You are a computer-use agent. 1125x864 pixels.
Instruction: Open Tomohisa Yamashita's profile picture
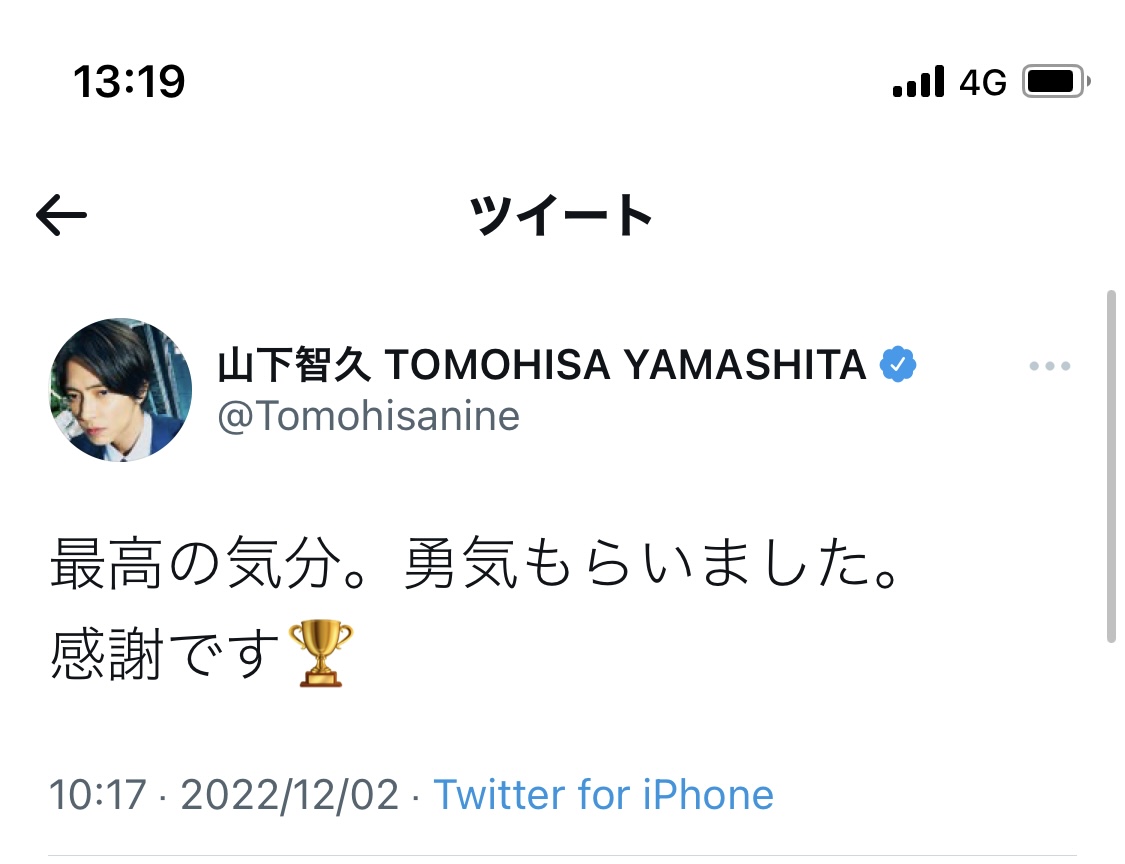(x=121, y=391)
